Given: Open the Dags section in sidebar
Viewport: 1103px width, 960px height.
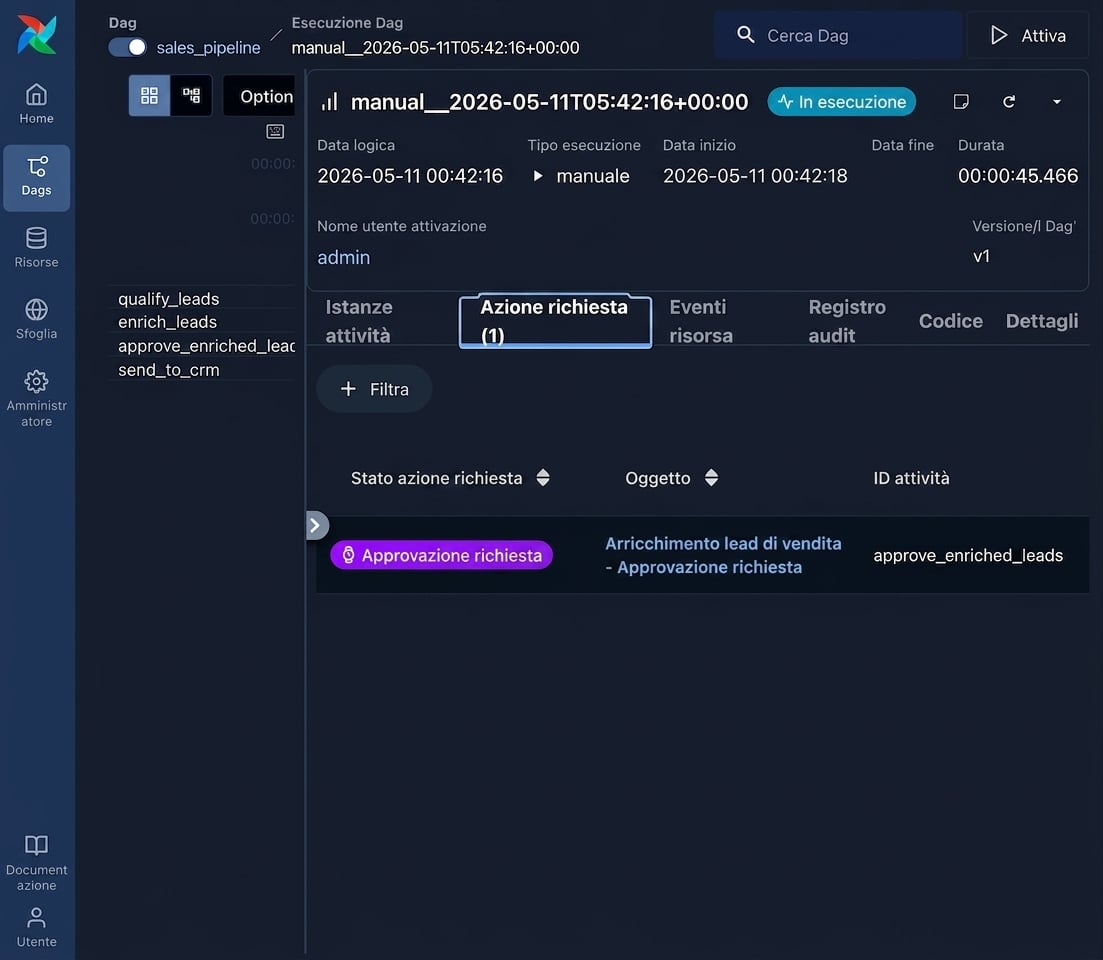Looking at the screenshot, I should coord(37,177).
